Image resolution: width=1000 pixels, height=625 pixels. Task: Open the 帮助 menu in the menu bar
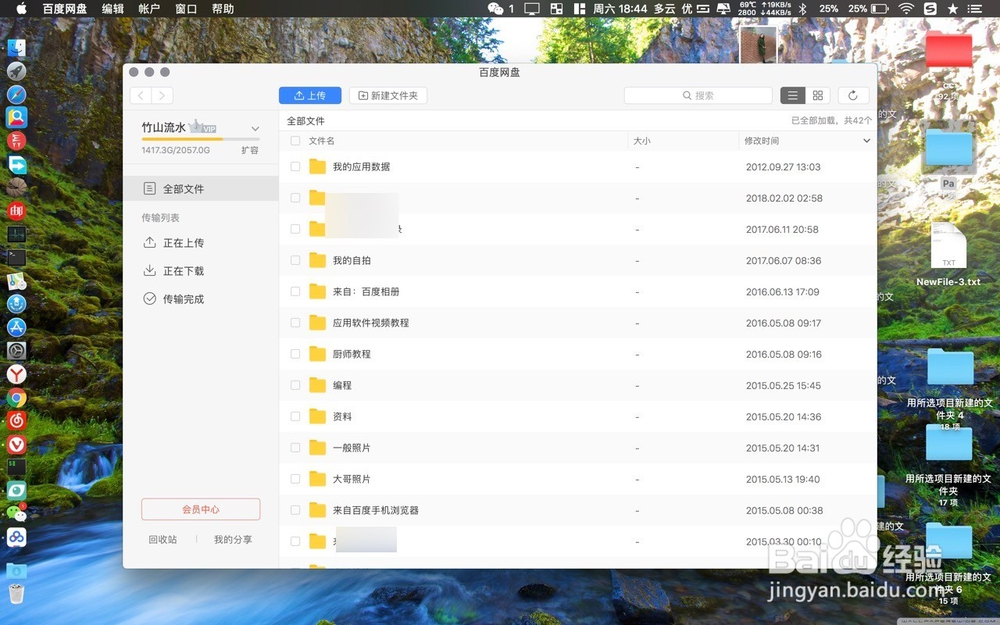[224, 9]
